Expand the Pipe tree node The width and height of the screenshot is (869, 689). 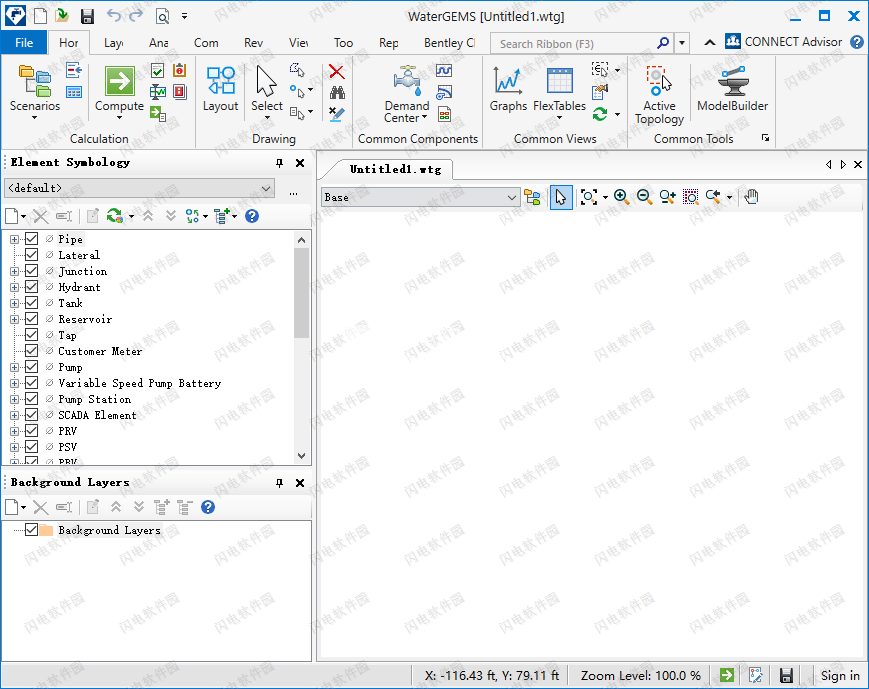(x=14, y=239)
